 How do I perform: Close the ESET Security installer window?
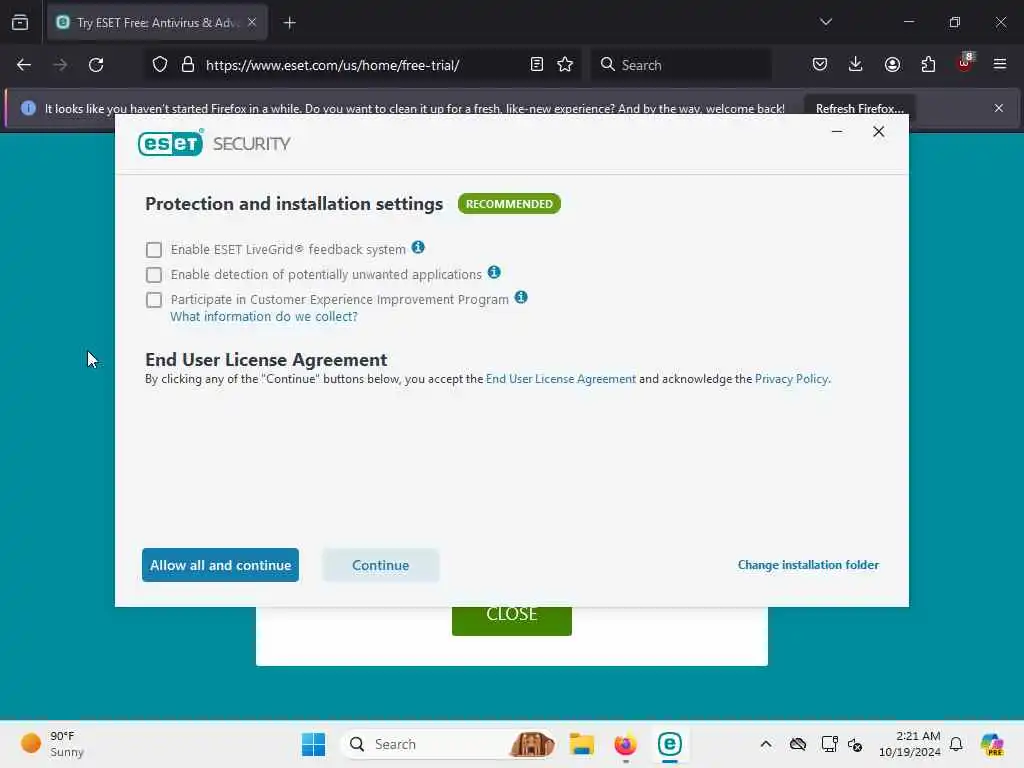pyautogui.click(x=878, y=132)
